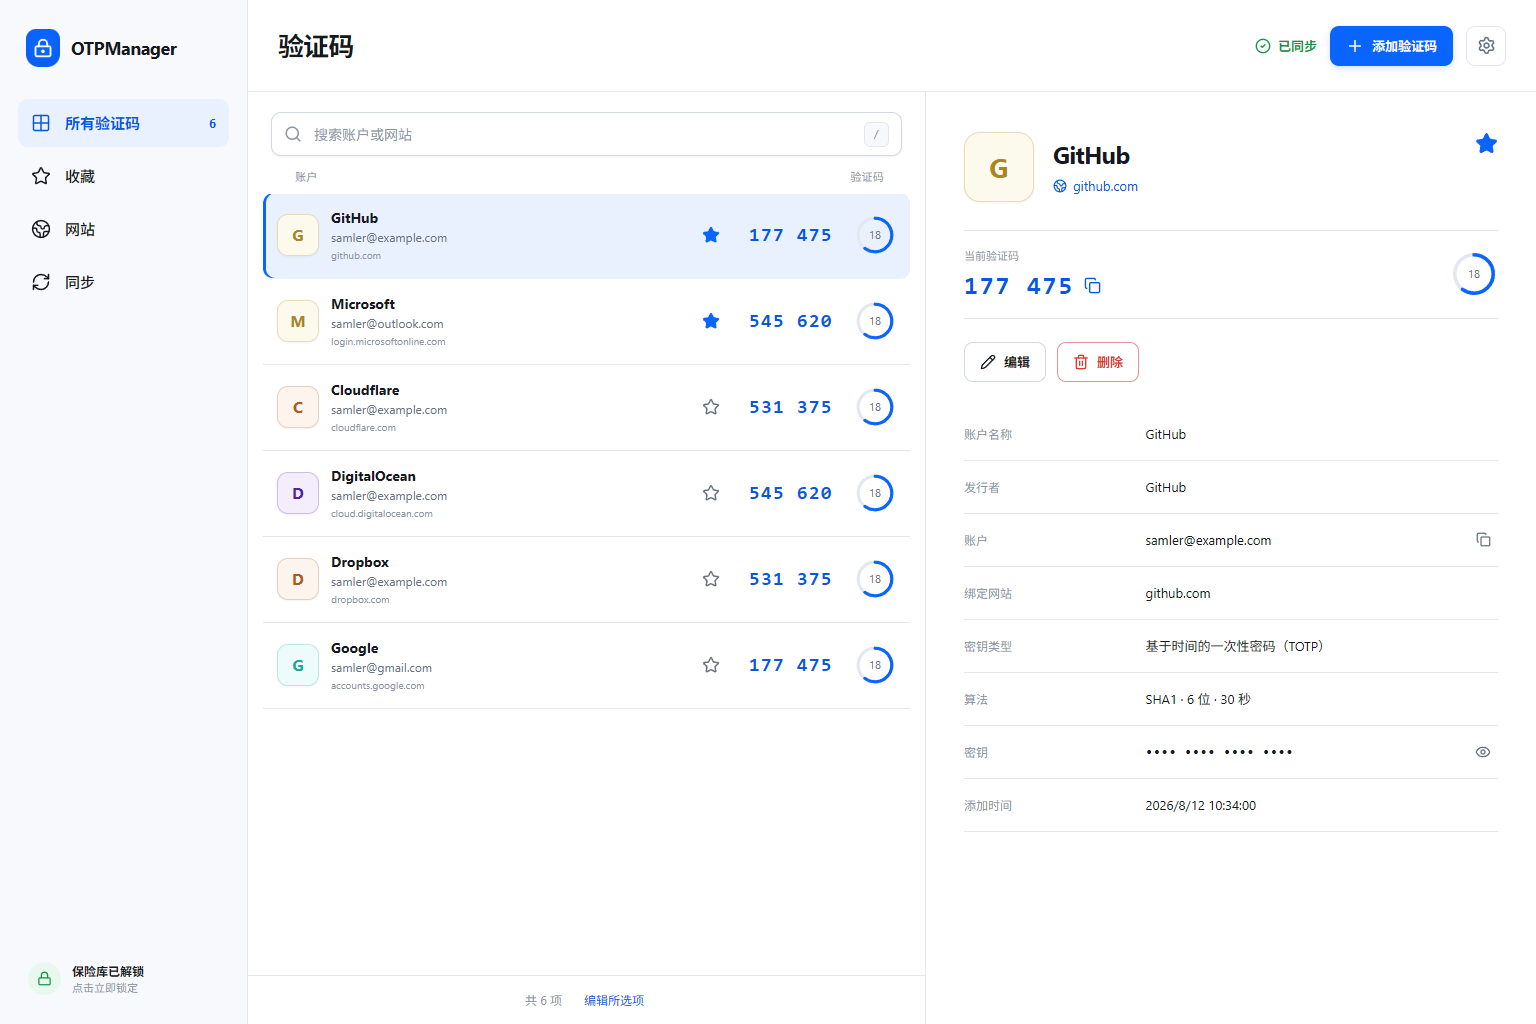Copy the current GitHub code 177 475
This screenshot has height=1024, width=1536.
tap(1093, 286)
